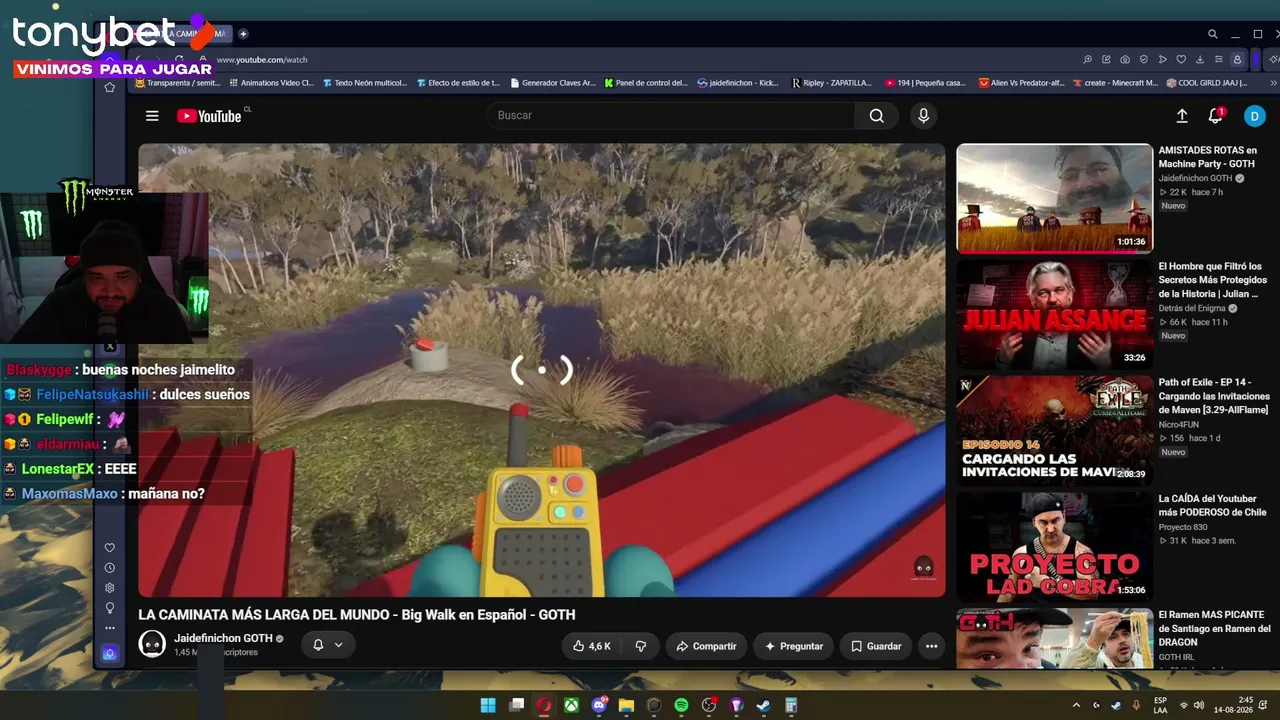Screen dimensions: 1280x720
Task: Open the Transparenta bookmark
Action: tap(177, 83)
